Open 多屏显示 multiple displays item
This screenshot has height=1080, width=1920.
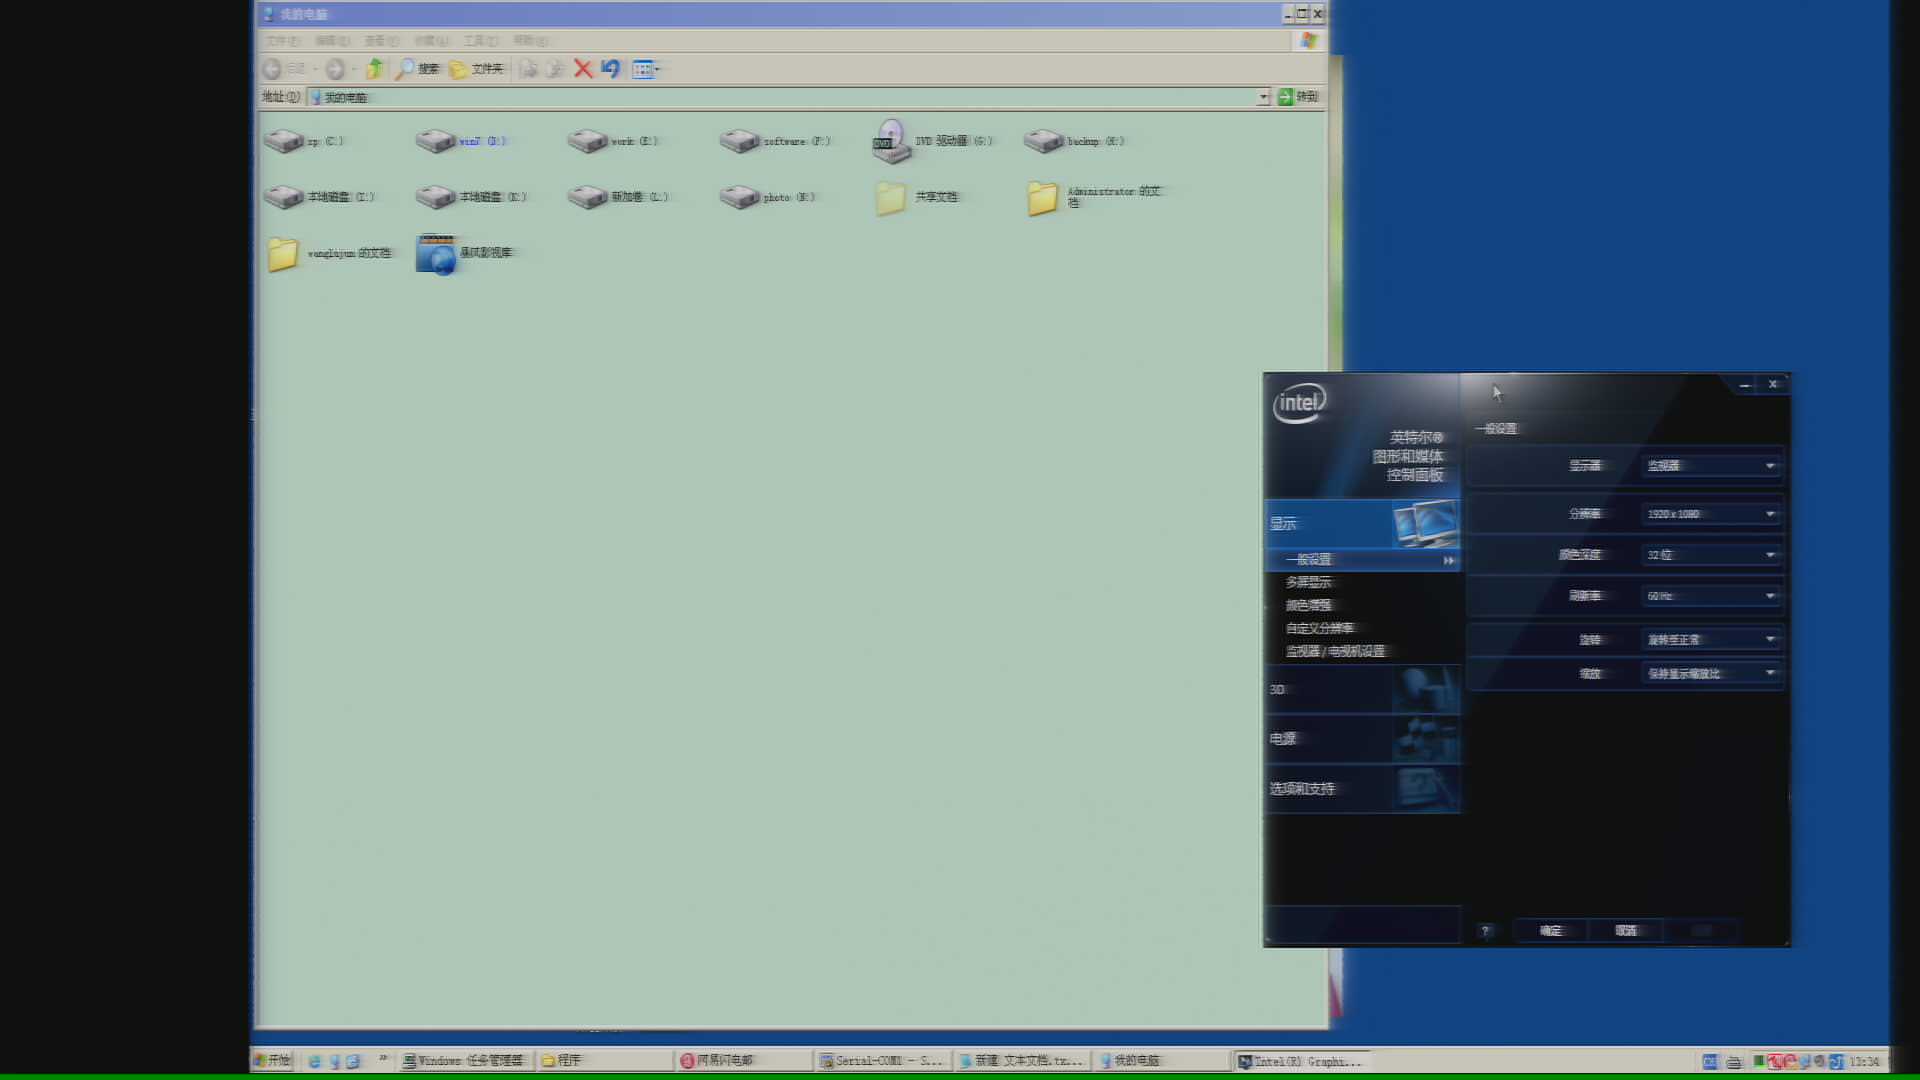[1309, 582]
